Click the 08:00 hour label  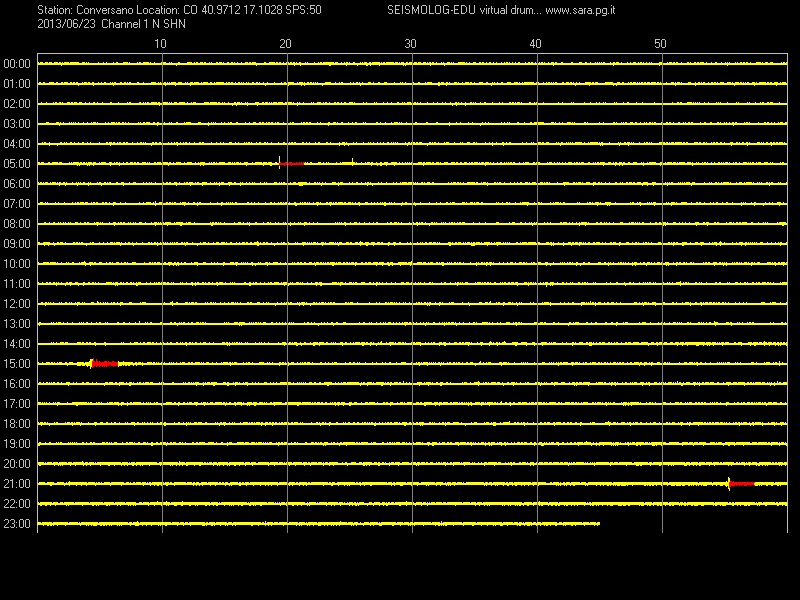pos(17,224)
